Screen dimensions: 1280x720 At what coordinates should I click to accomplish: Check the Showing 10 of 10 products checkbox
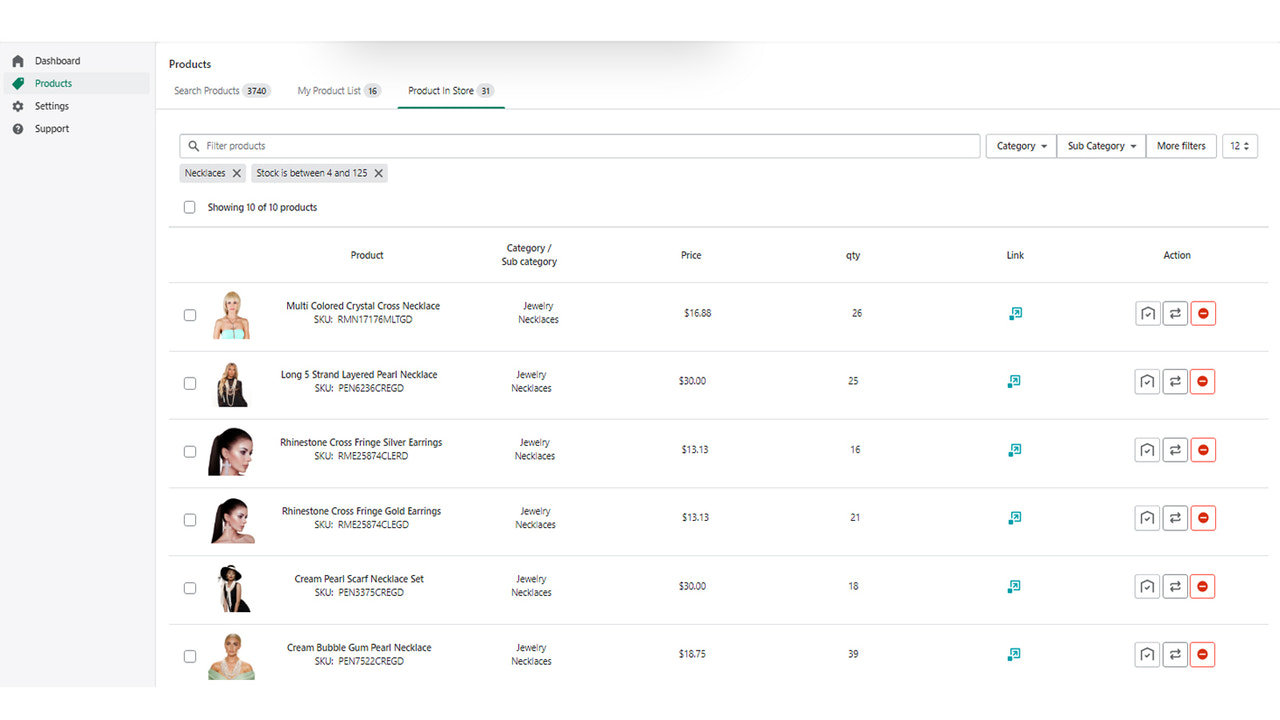coord(189,207)
